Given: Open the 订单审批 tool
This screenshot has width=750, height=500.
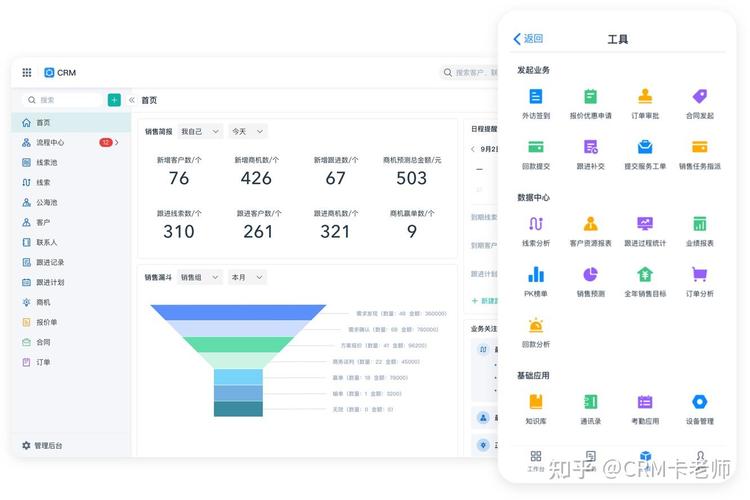Looking at the screenshot, I should 645,103.
